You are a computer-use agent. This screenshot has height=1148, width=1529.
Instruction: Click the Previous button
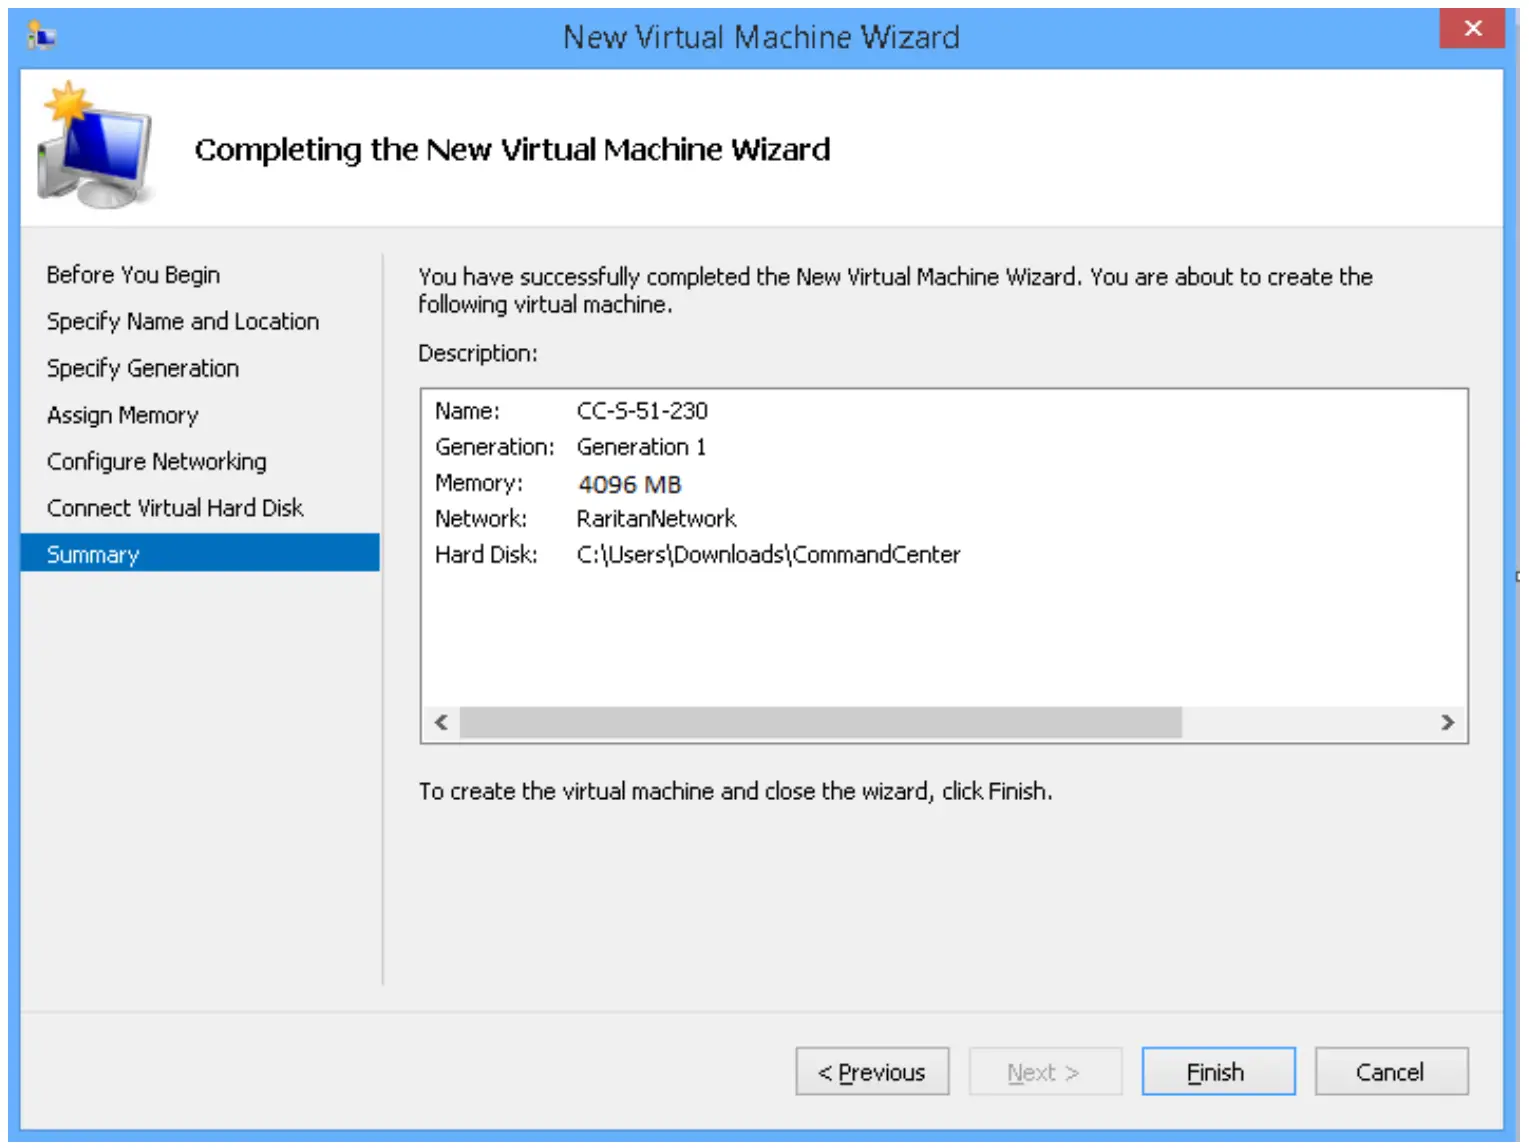872,1072
